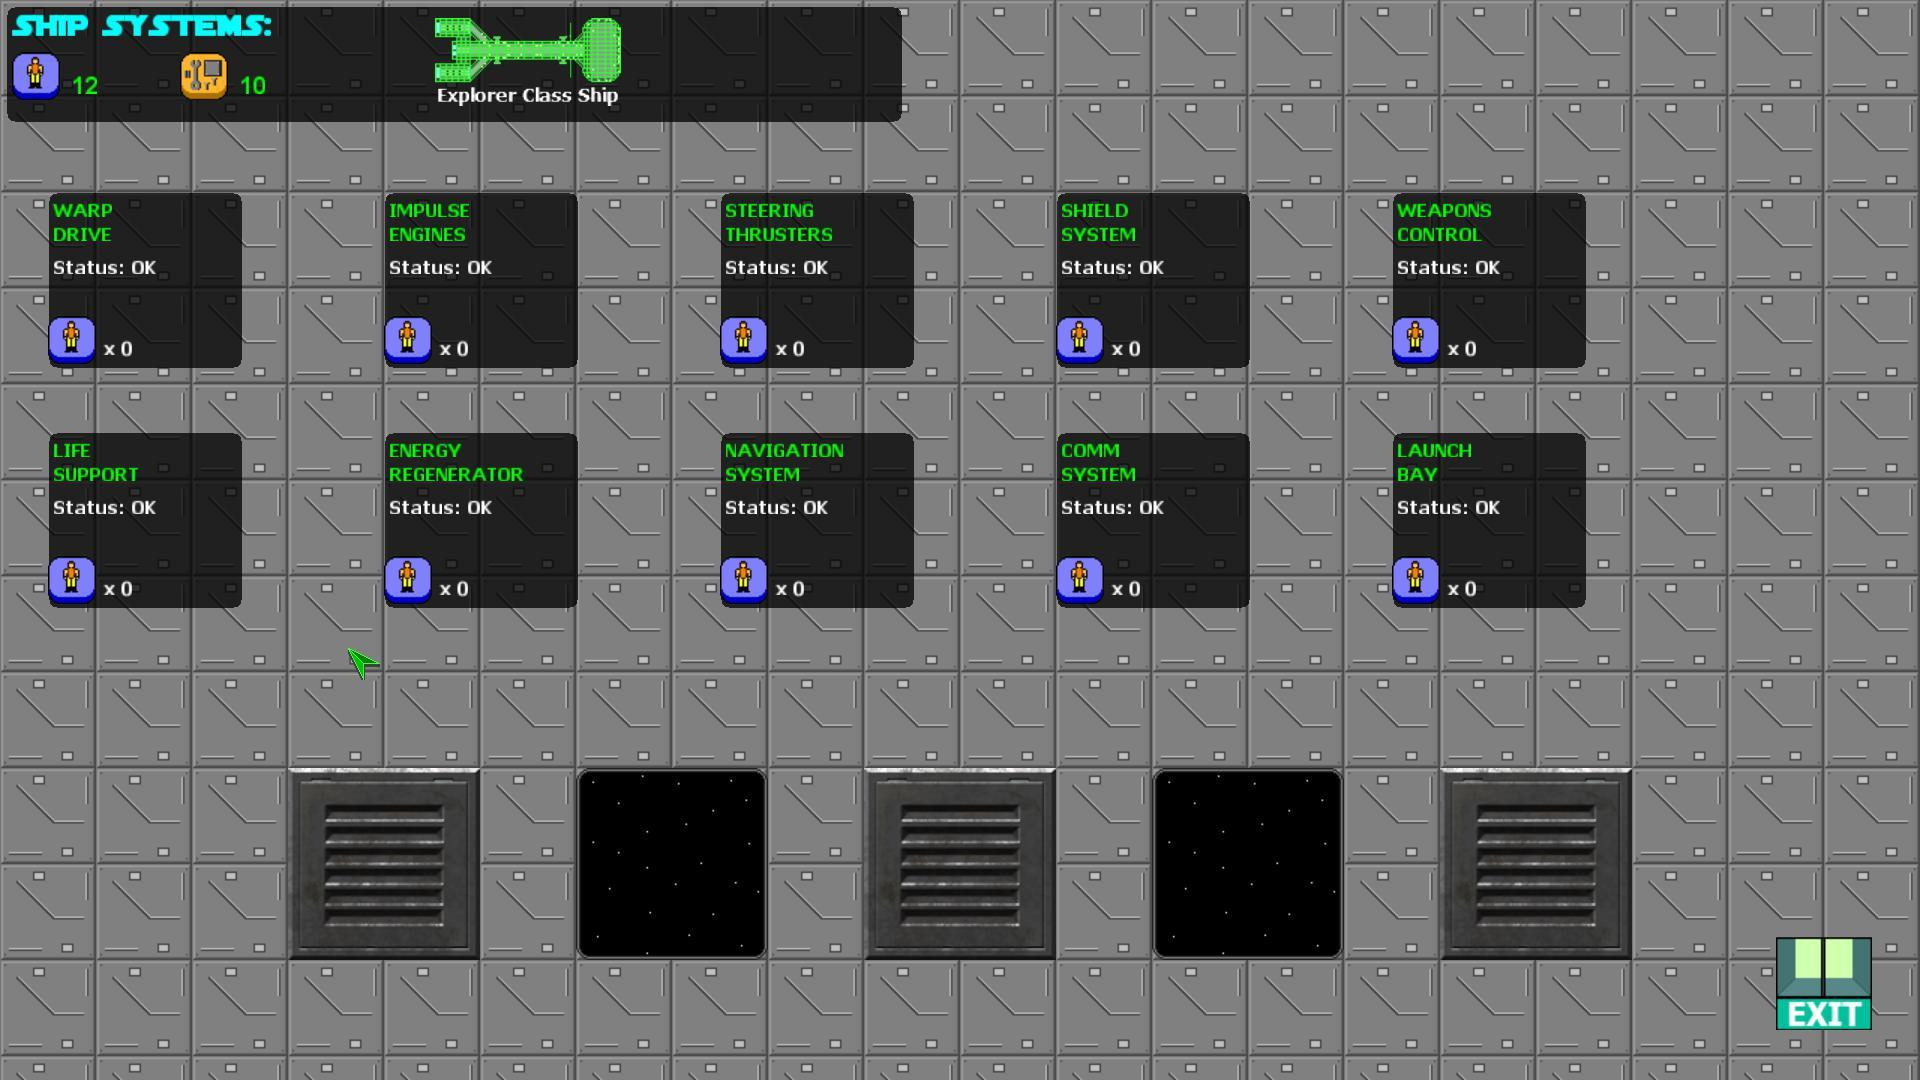Select the LAUNCH BAY title text
The height and width of the screenshot is (1080, 1920).
coord(1434,462)
